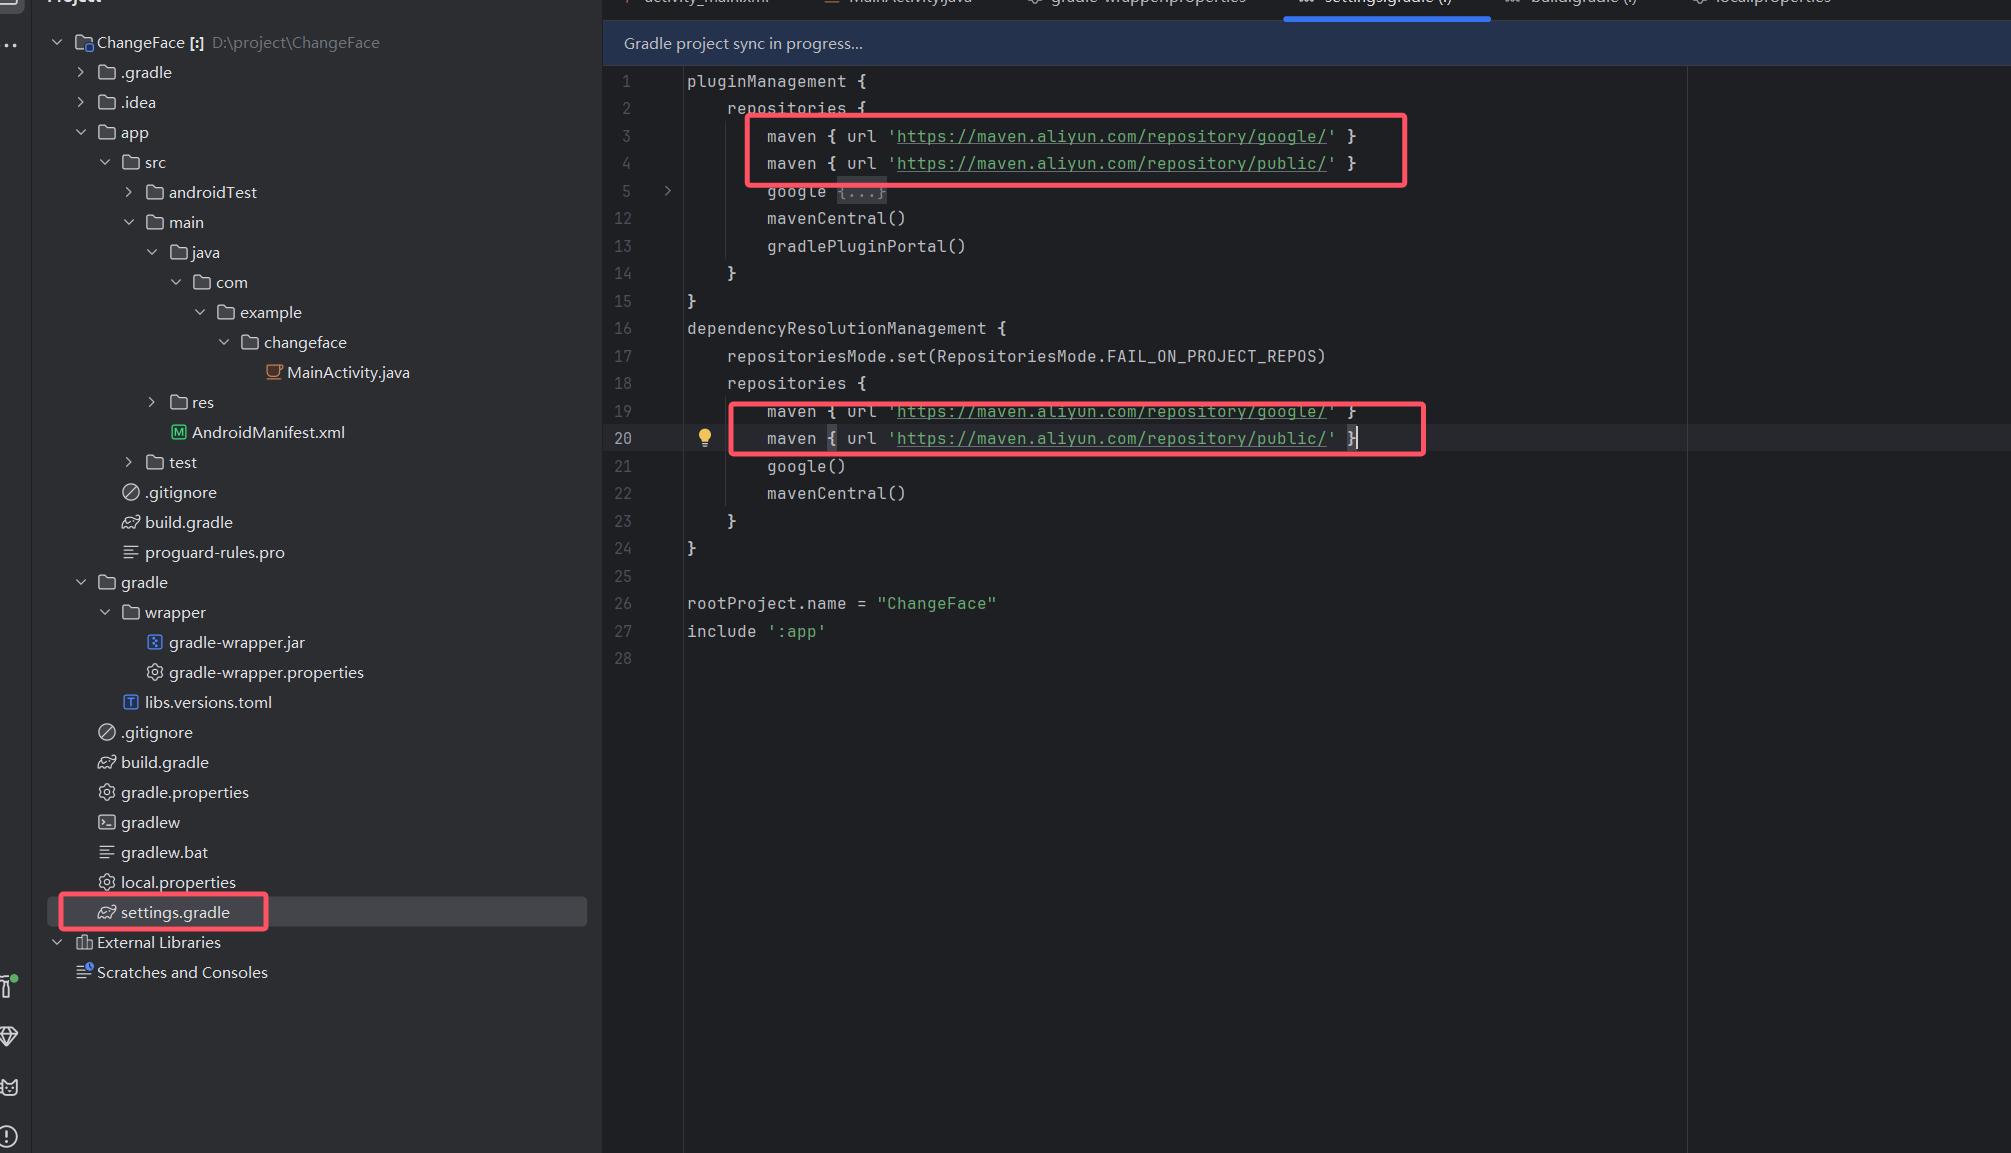Screen dimensions: 2011x1153
Task: Expand the code fold arrow at line 5
Action: tap(668, 191)
